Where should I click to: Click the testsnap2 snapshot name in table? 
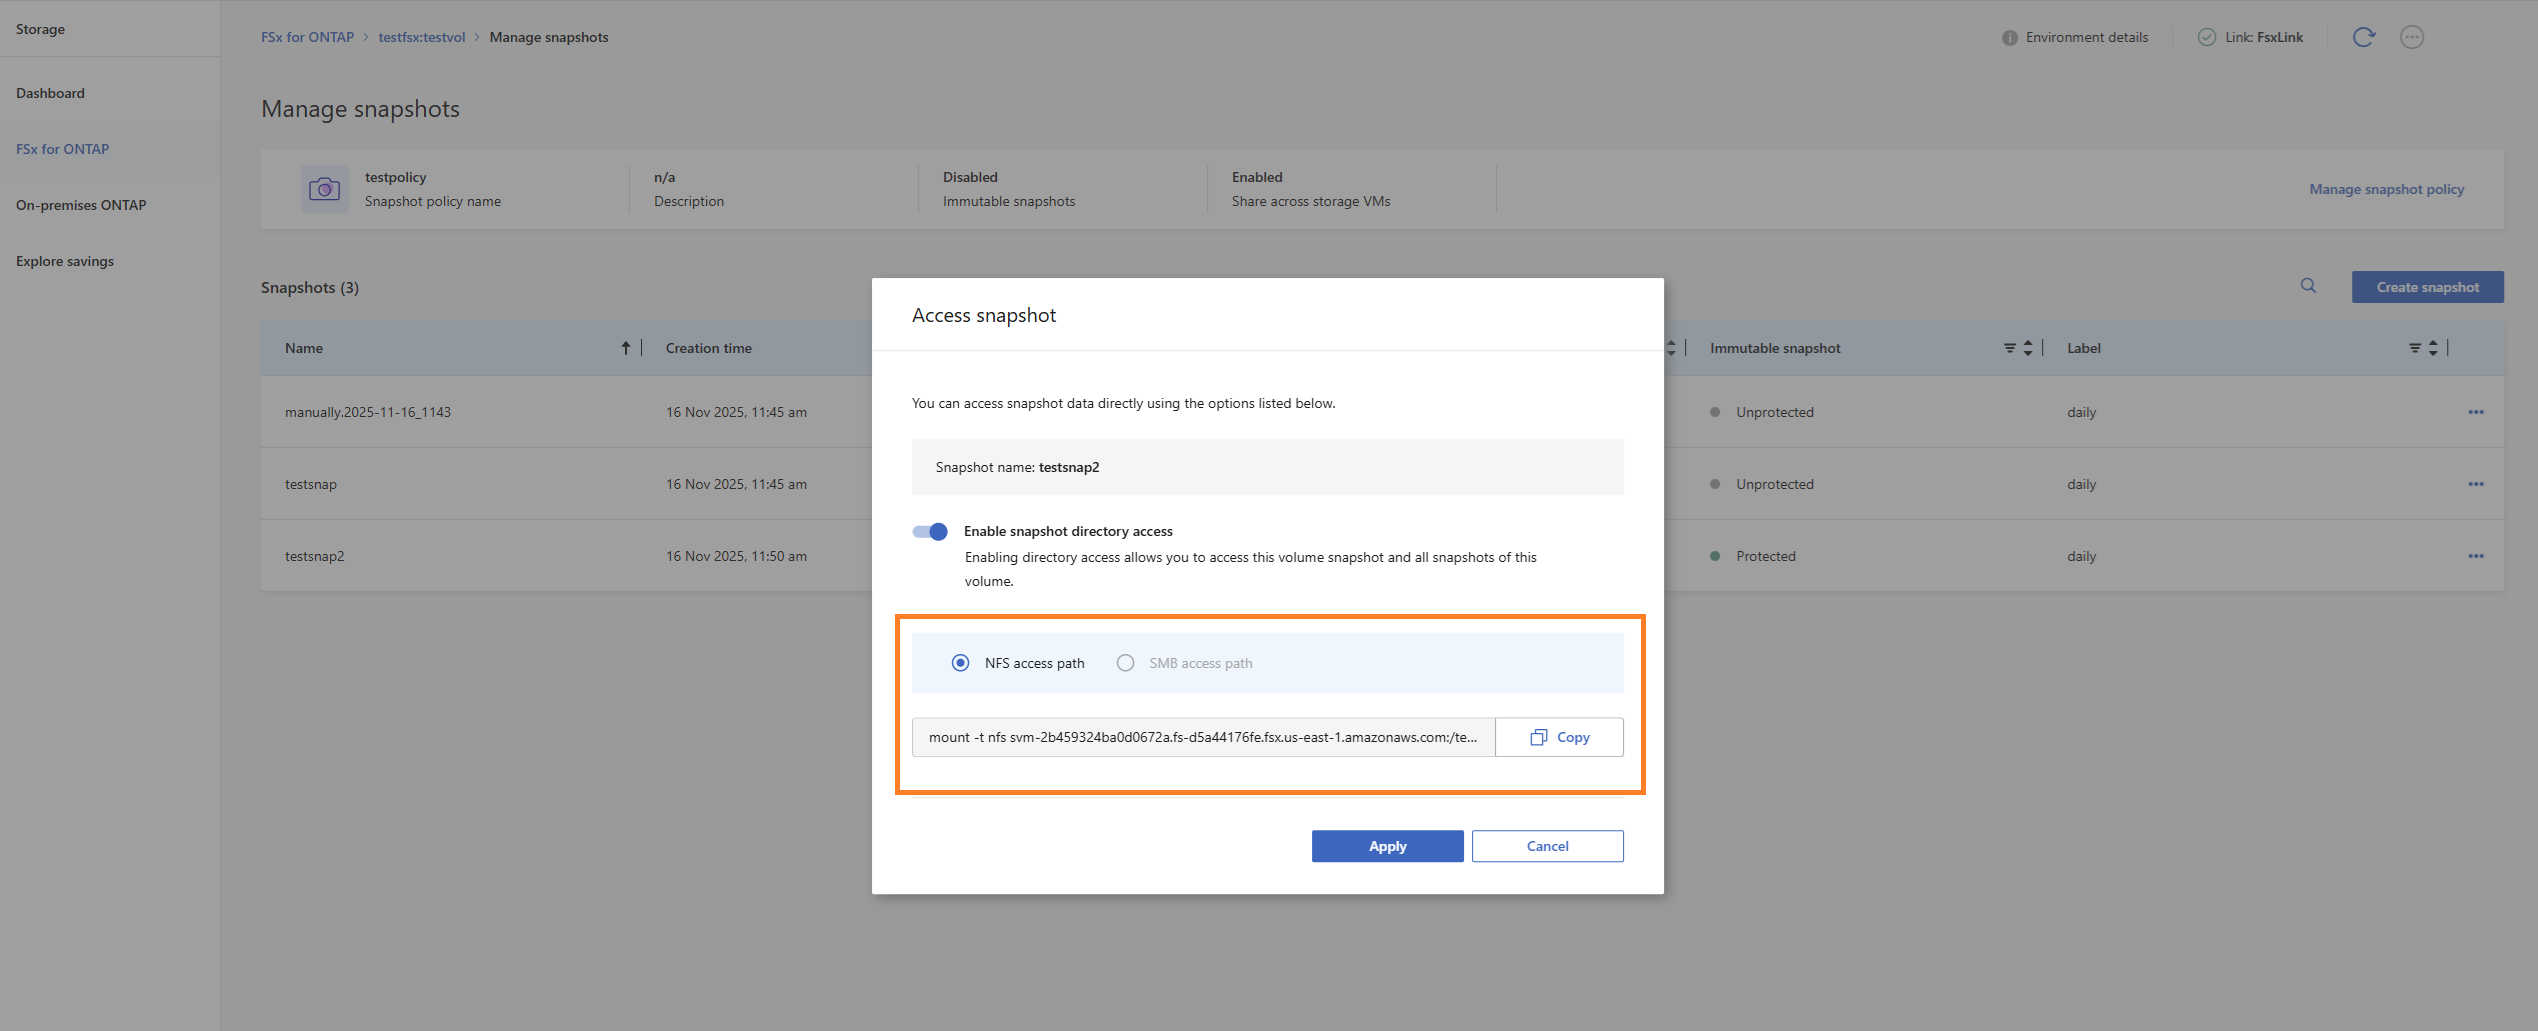[x=314, y=556]
